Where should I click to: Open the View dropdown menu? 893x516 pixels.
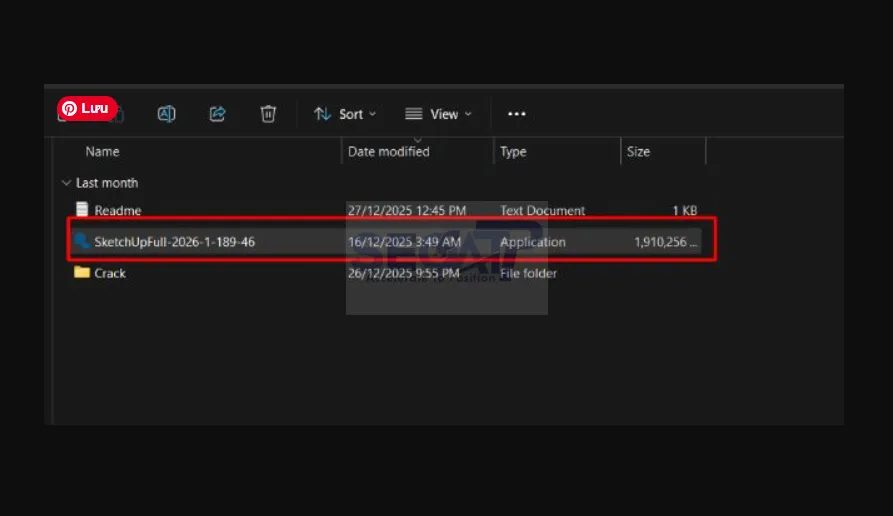coord(438,114)
